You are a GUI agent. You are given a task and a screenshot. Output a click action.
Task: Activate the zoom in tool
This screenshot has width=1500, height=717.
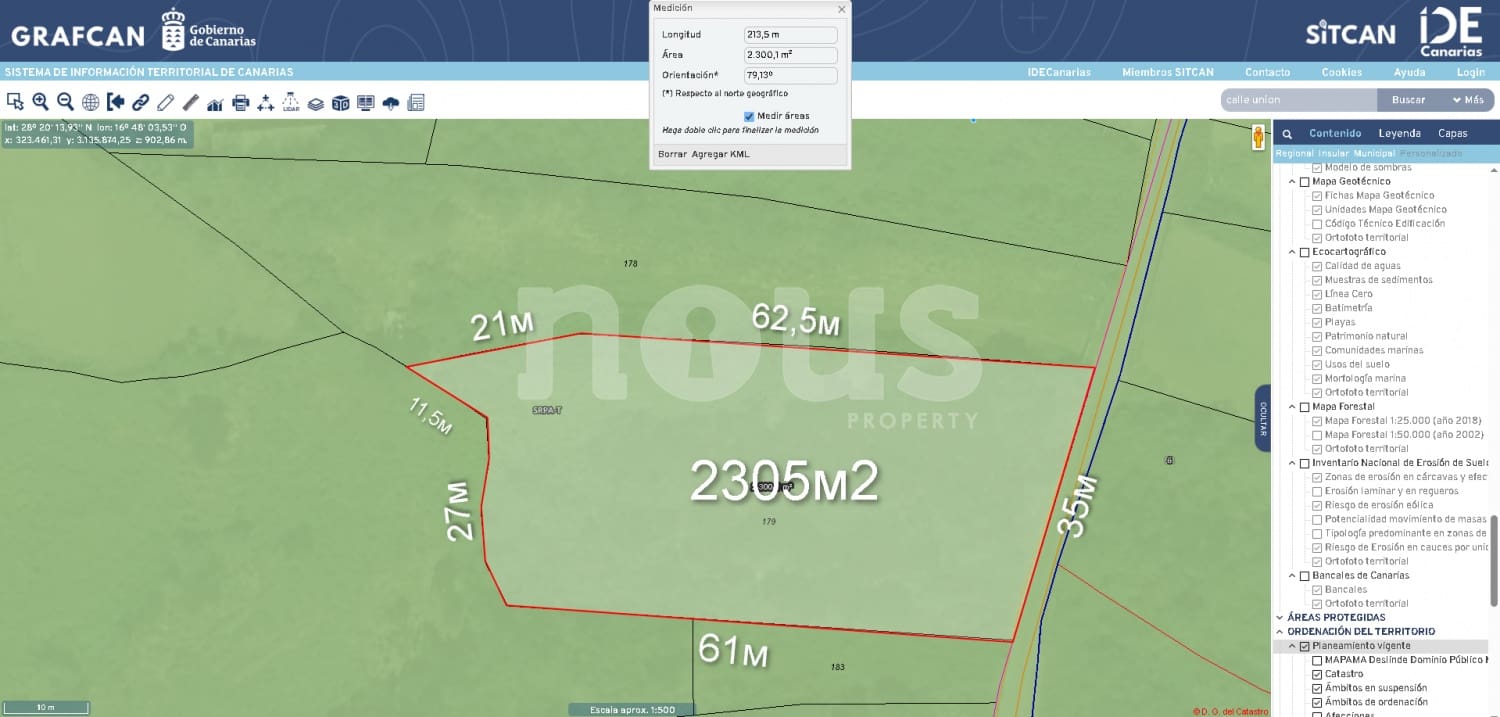coord(40,101)
